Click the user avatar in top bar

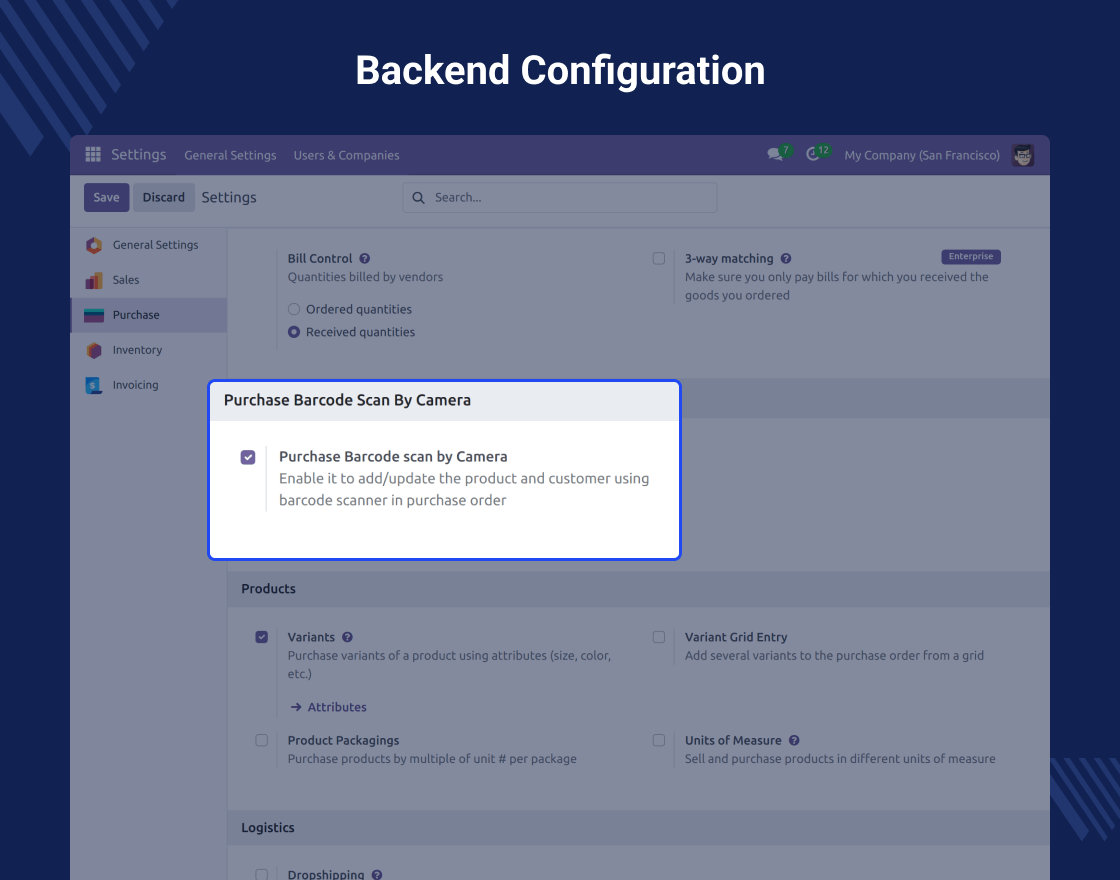(x=1022, y=155)
